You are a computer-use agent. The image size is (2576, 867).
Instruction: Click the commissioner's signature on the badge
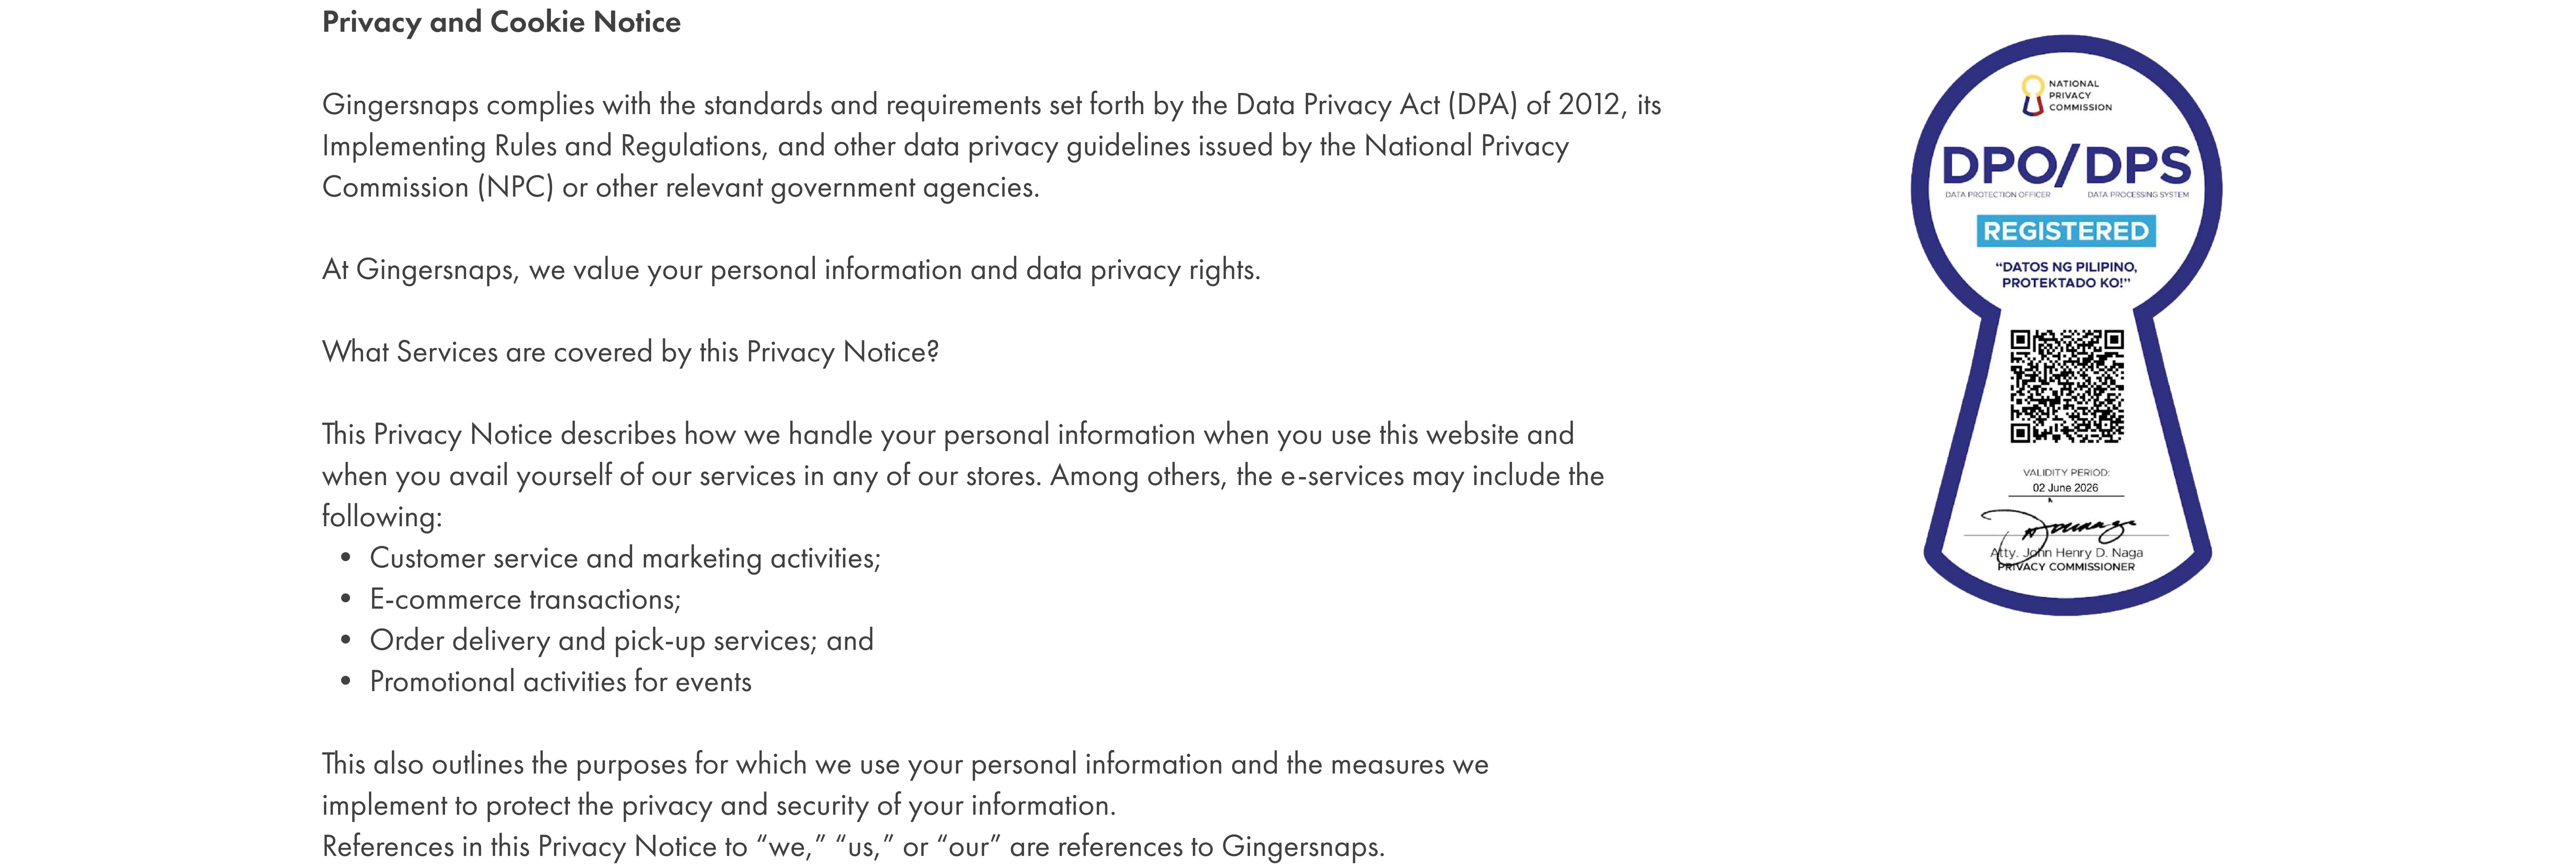tap(2060, 528)
